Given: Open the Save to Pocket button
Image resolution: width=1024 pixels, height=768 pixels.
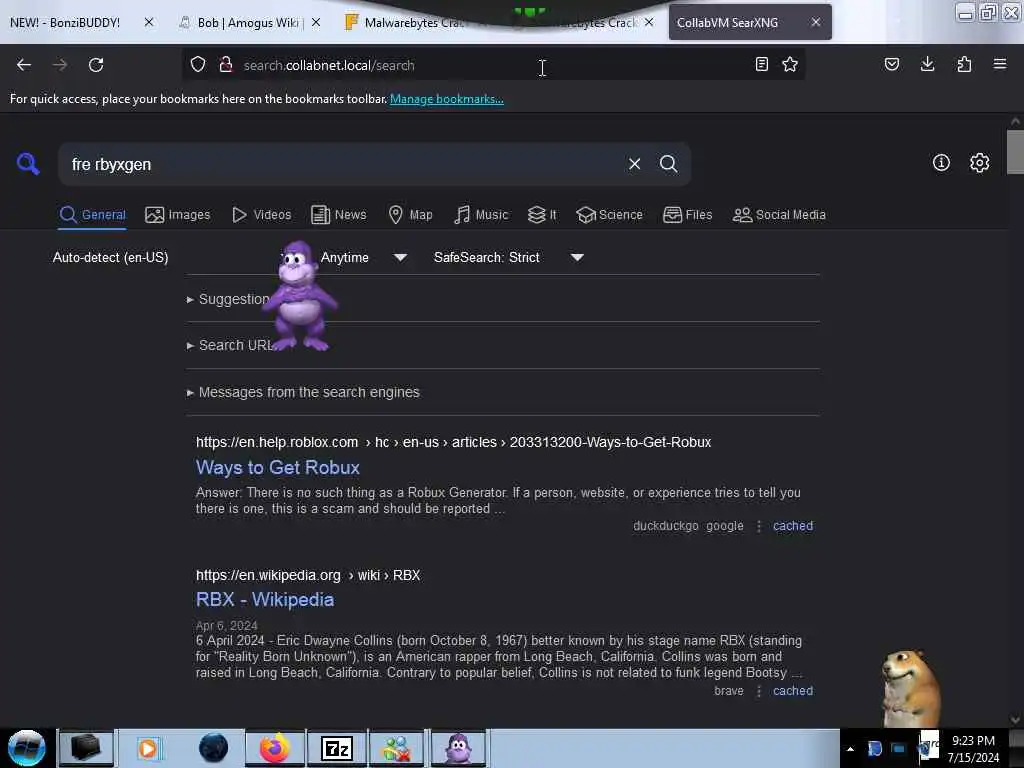Looking at the screenshot, I should [x=892, y=64].
